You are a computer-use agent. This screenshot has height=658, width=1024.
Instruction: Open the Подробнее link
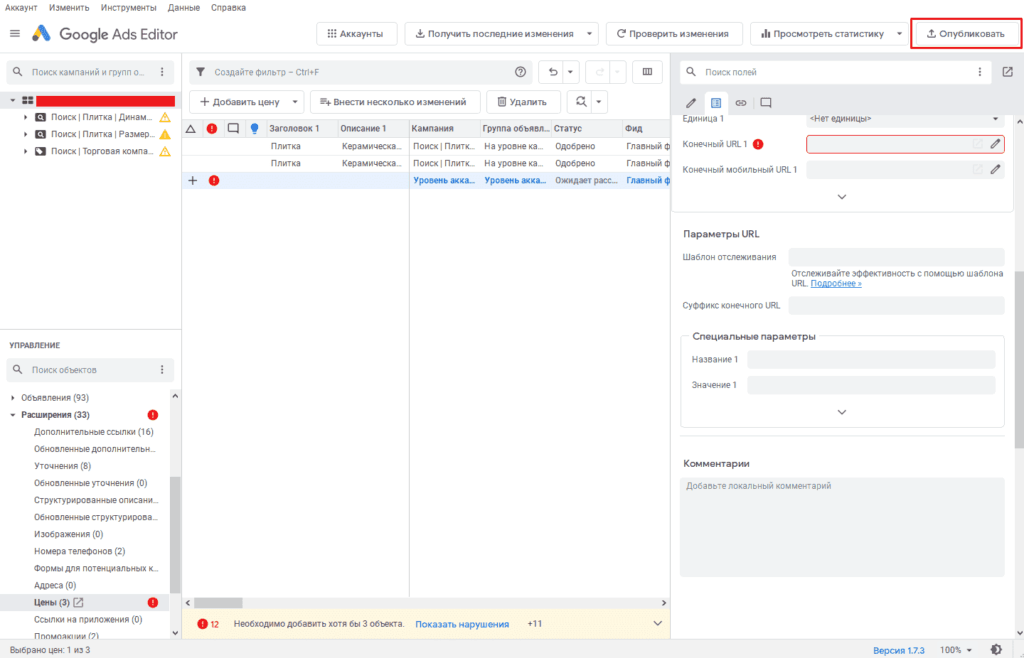[836, 283]
